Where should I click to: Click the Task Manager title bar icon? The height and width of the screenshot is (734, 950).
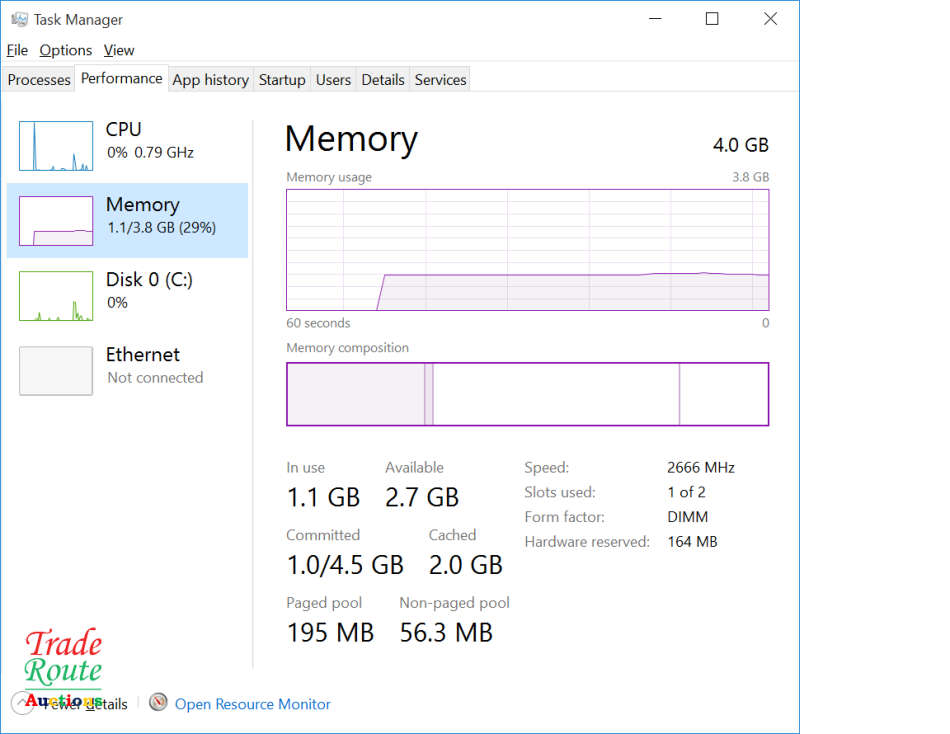tap(19, 19)
